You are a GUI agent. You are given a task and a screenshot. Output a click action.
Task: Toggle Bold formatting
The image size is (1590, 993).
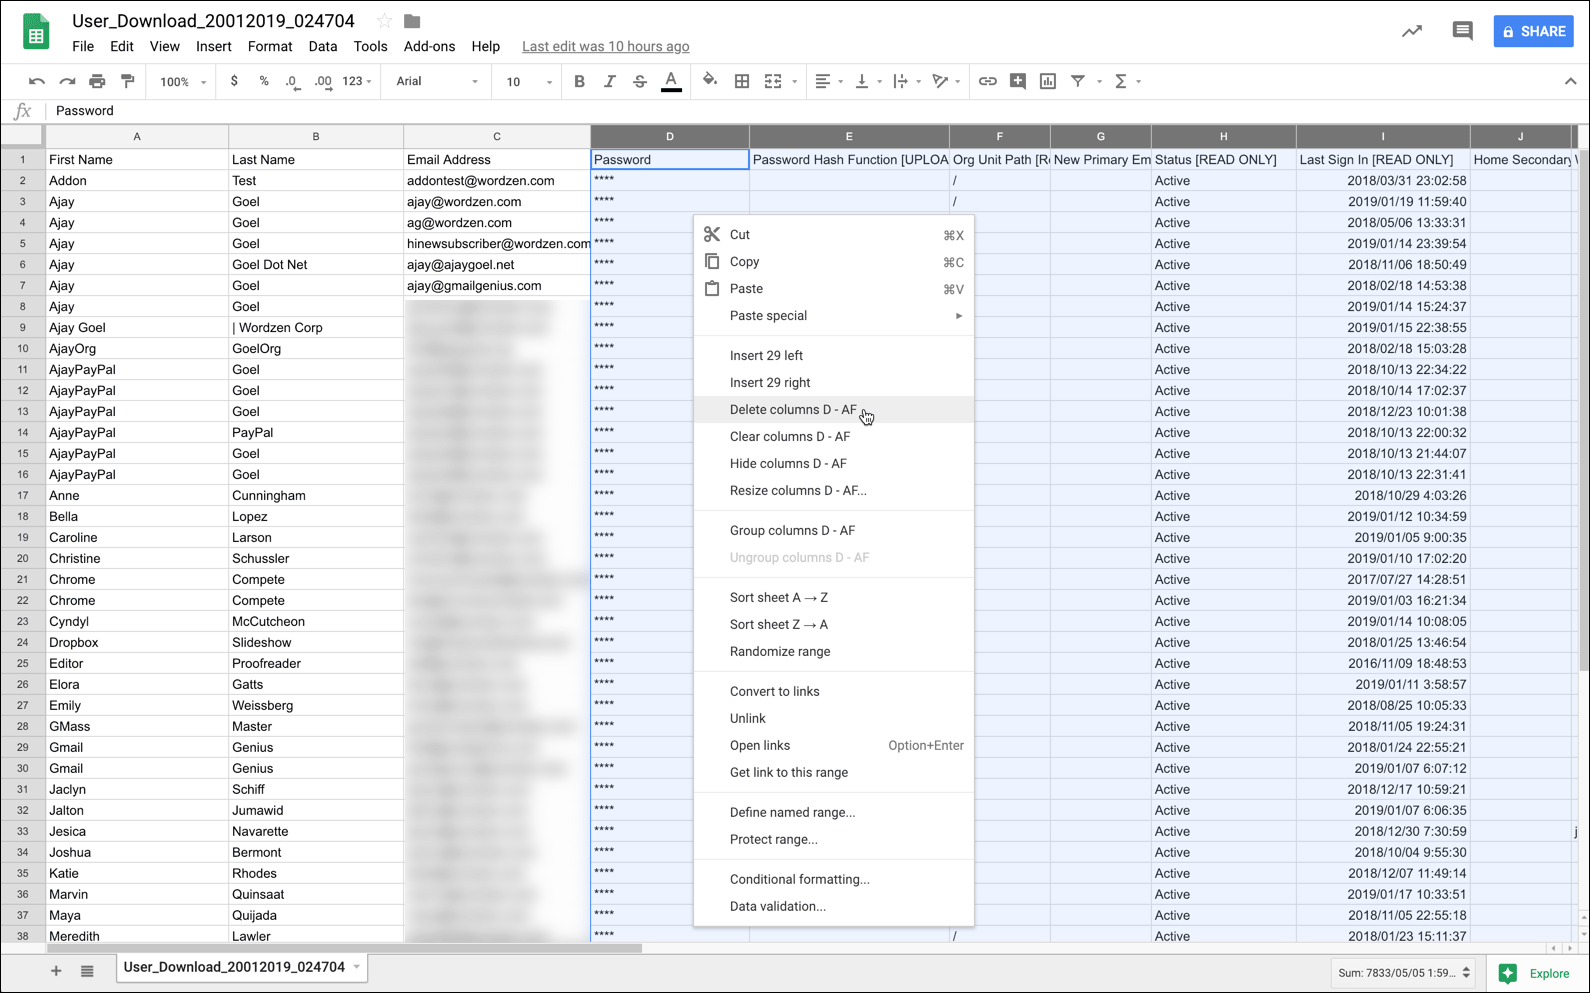pos(579,82)
